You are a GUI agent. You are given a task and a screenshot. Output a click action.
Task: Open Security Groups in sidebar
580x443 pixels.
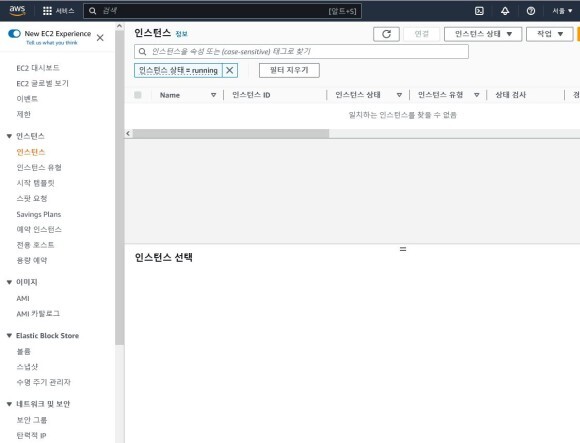pyautogui.click(x=31, y=420)
